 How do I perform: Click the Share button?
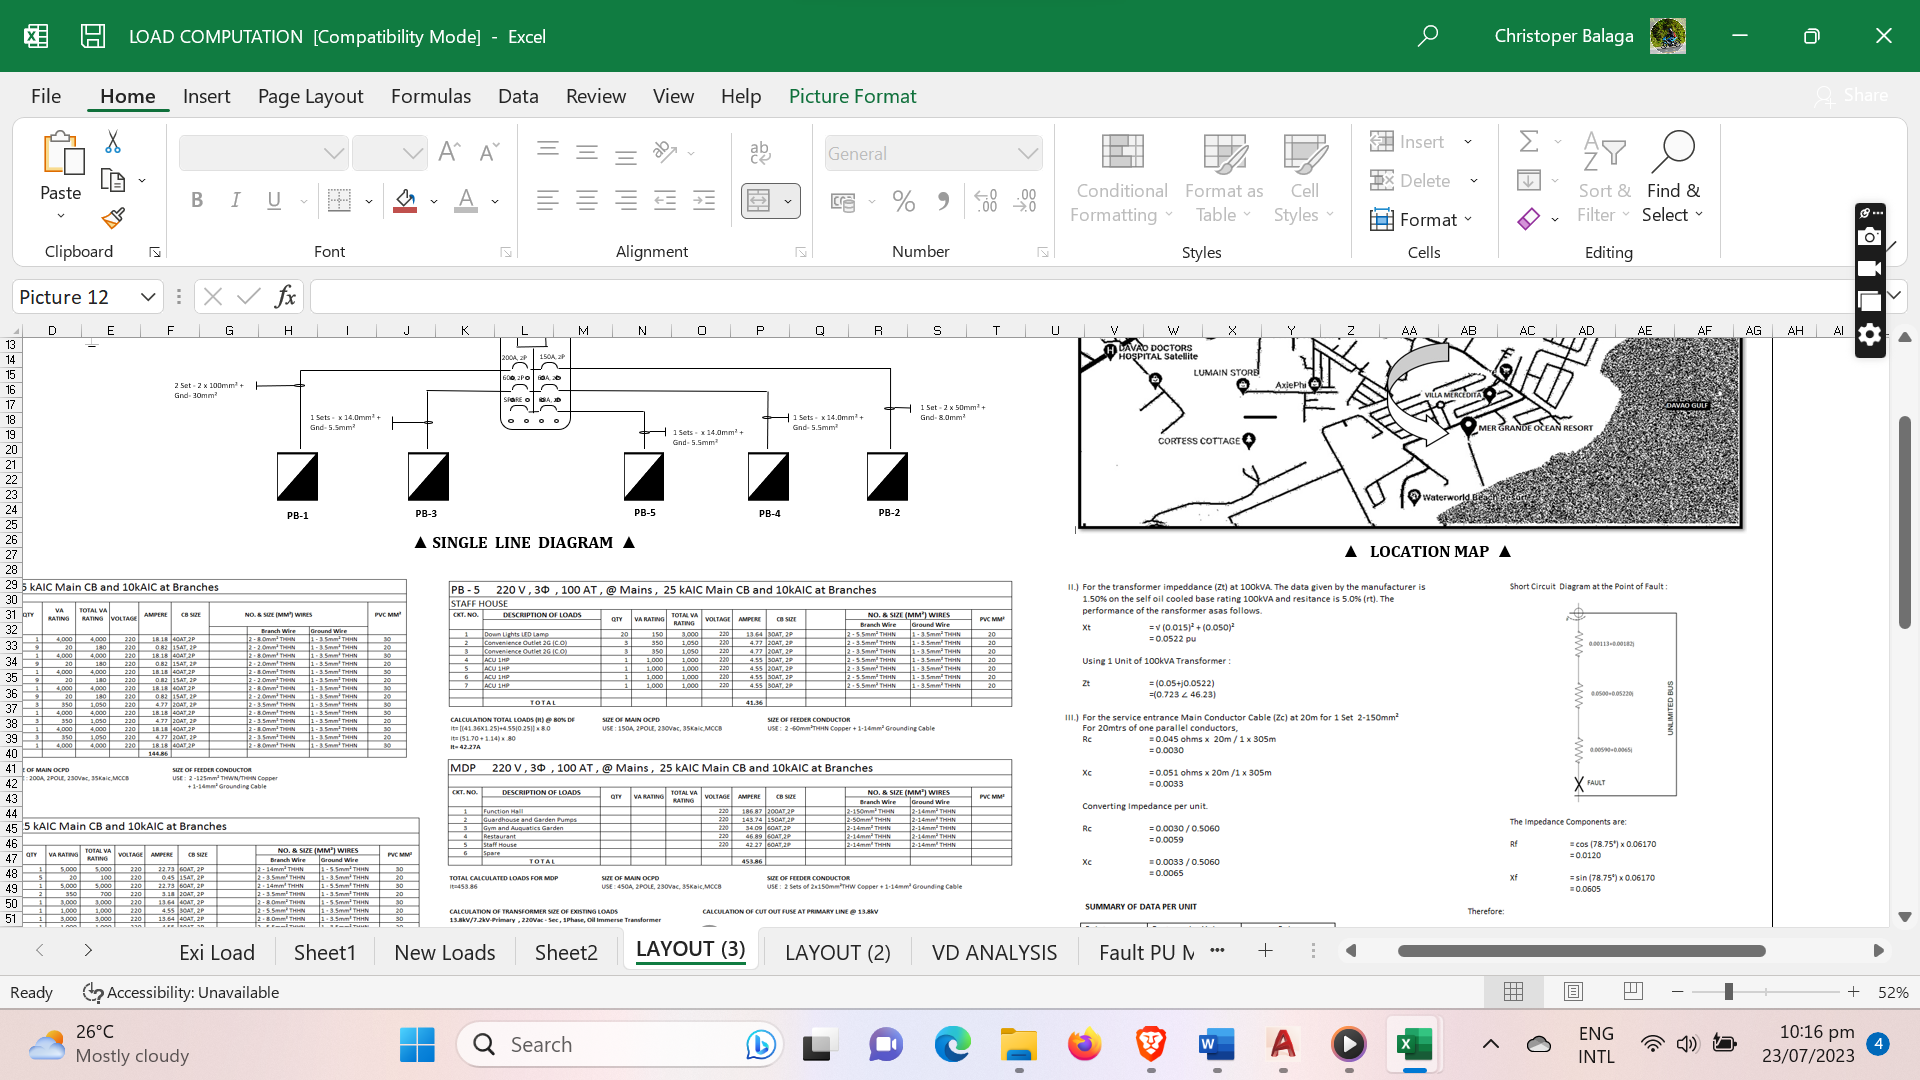(x=1851, y=95)
